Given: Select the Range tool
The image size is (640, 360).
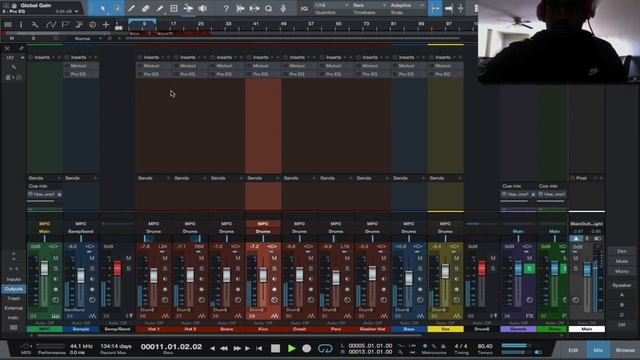Looking at the screenshot, I should coord(117,8).
